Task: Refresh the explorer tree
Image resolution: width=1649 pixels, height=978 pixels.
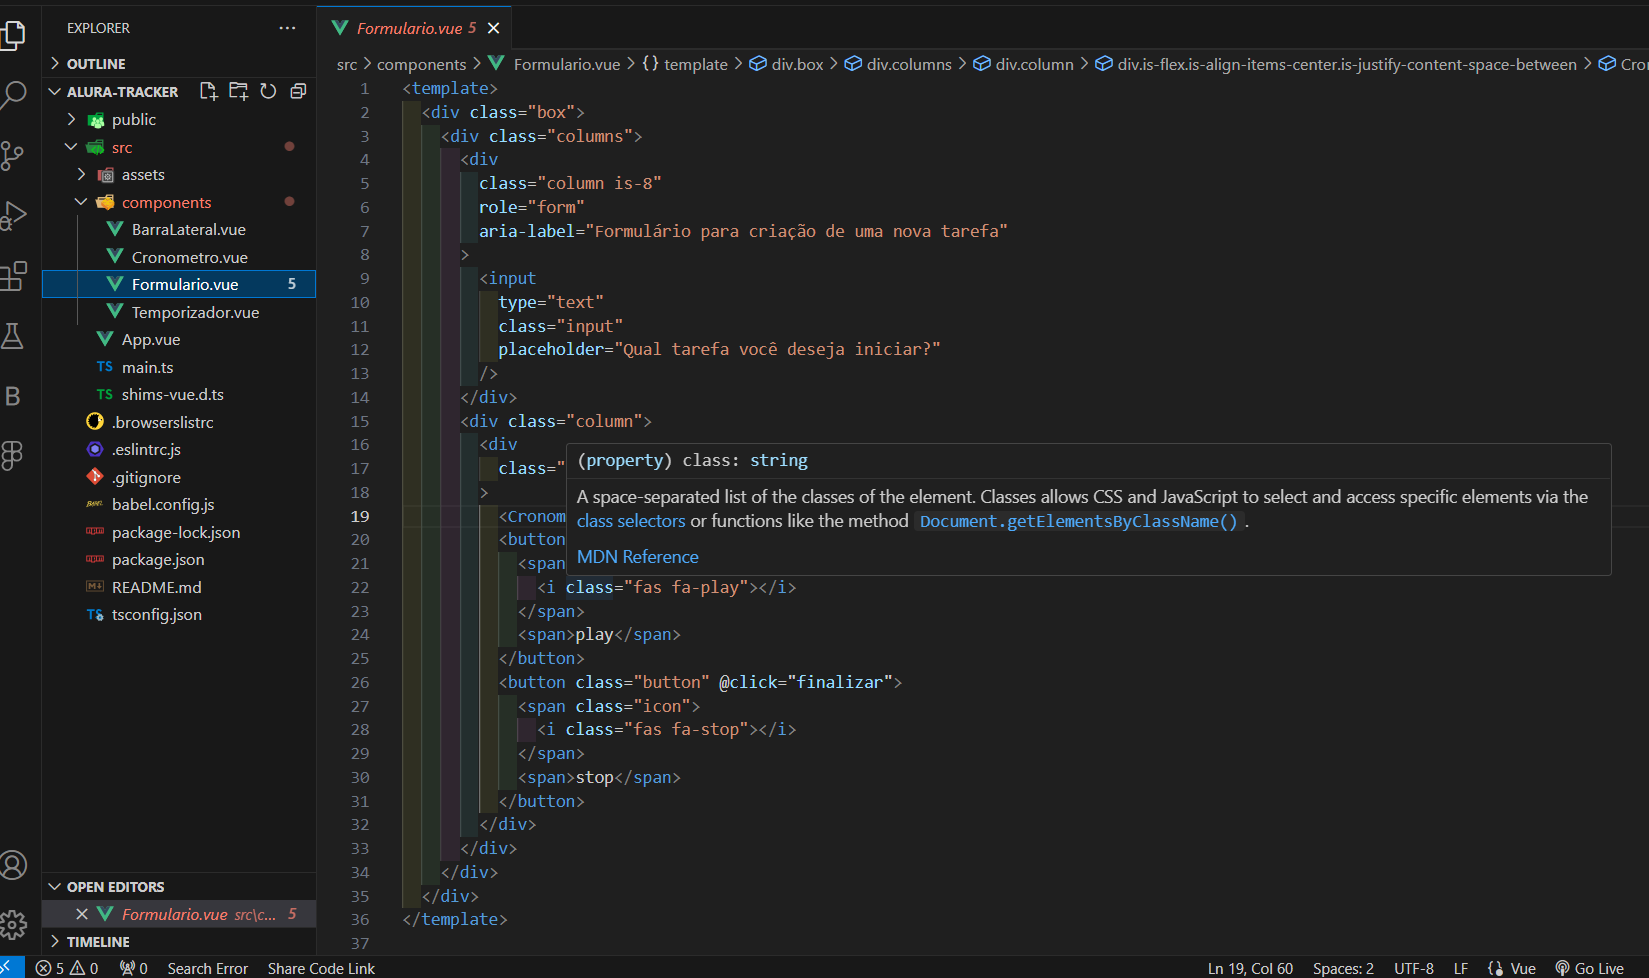Action: coord(268,91)
